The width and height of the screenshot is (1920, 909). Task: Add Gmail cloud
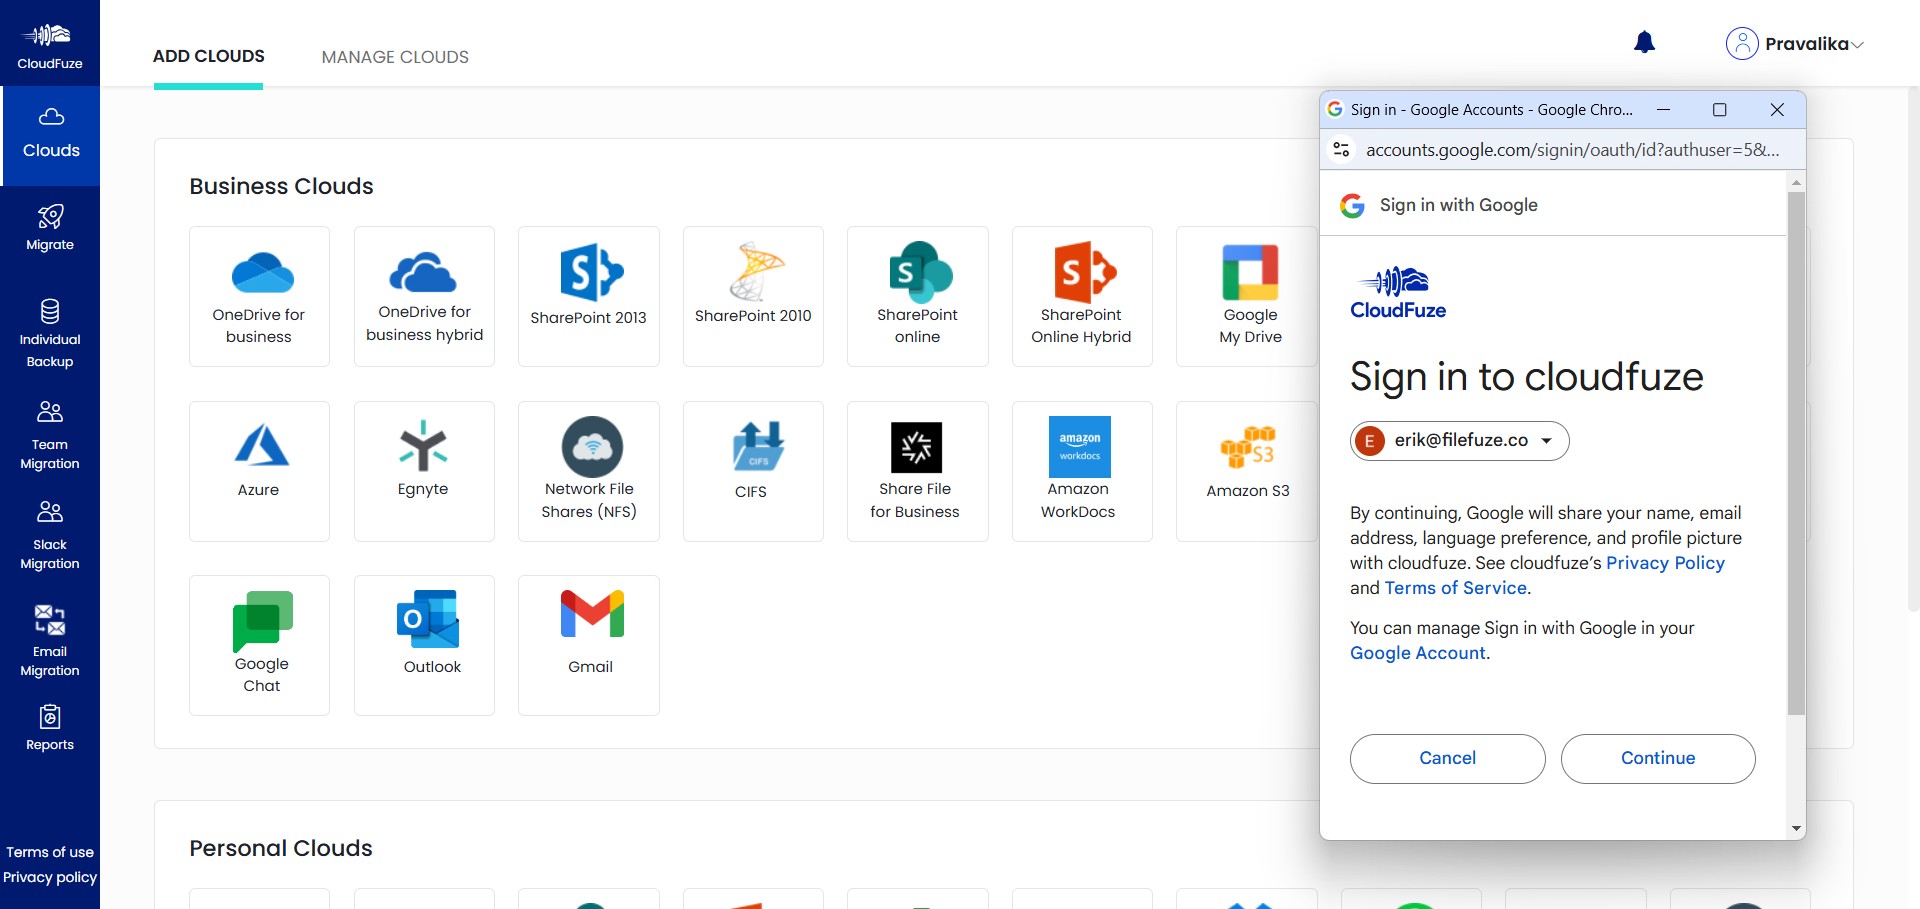(x=589, y=645)
